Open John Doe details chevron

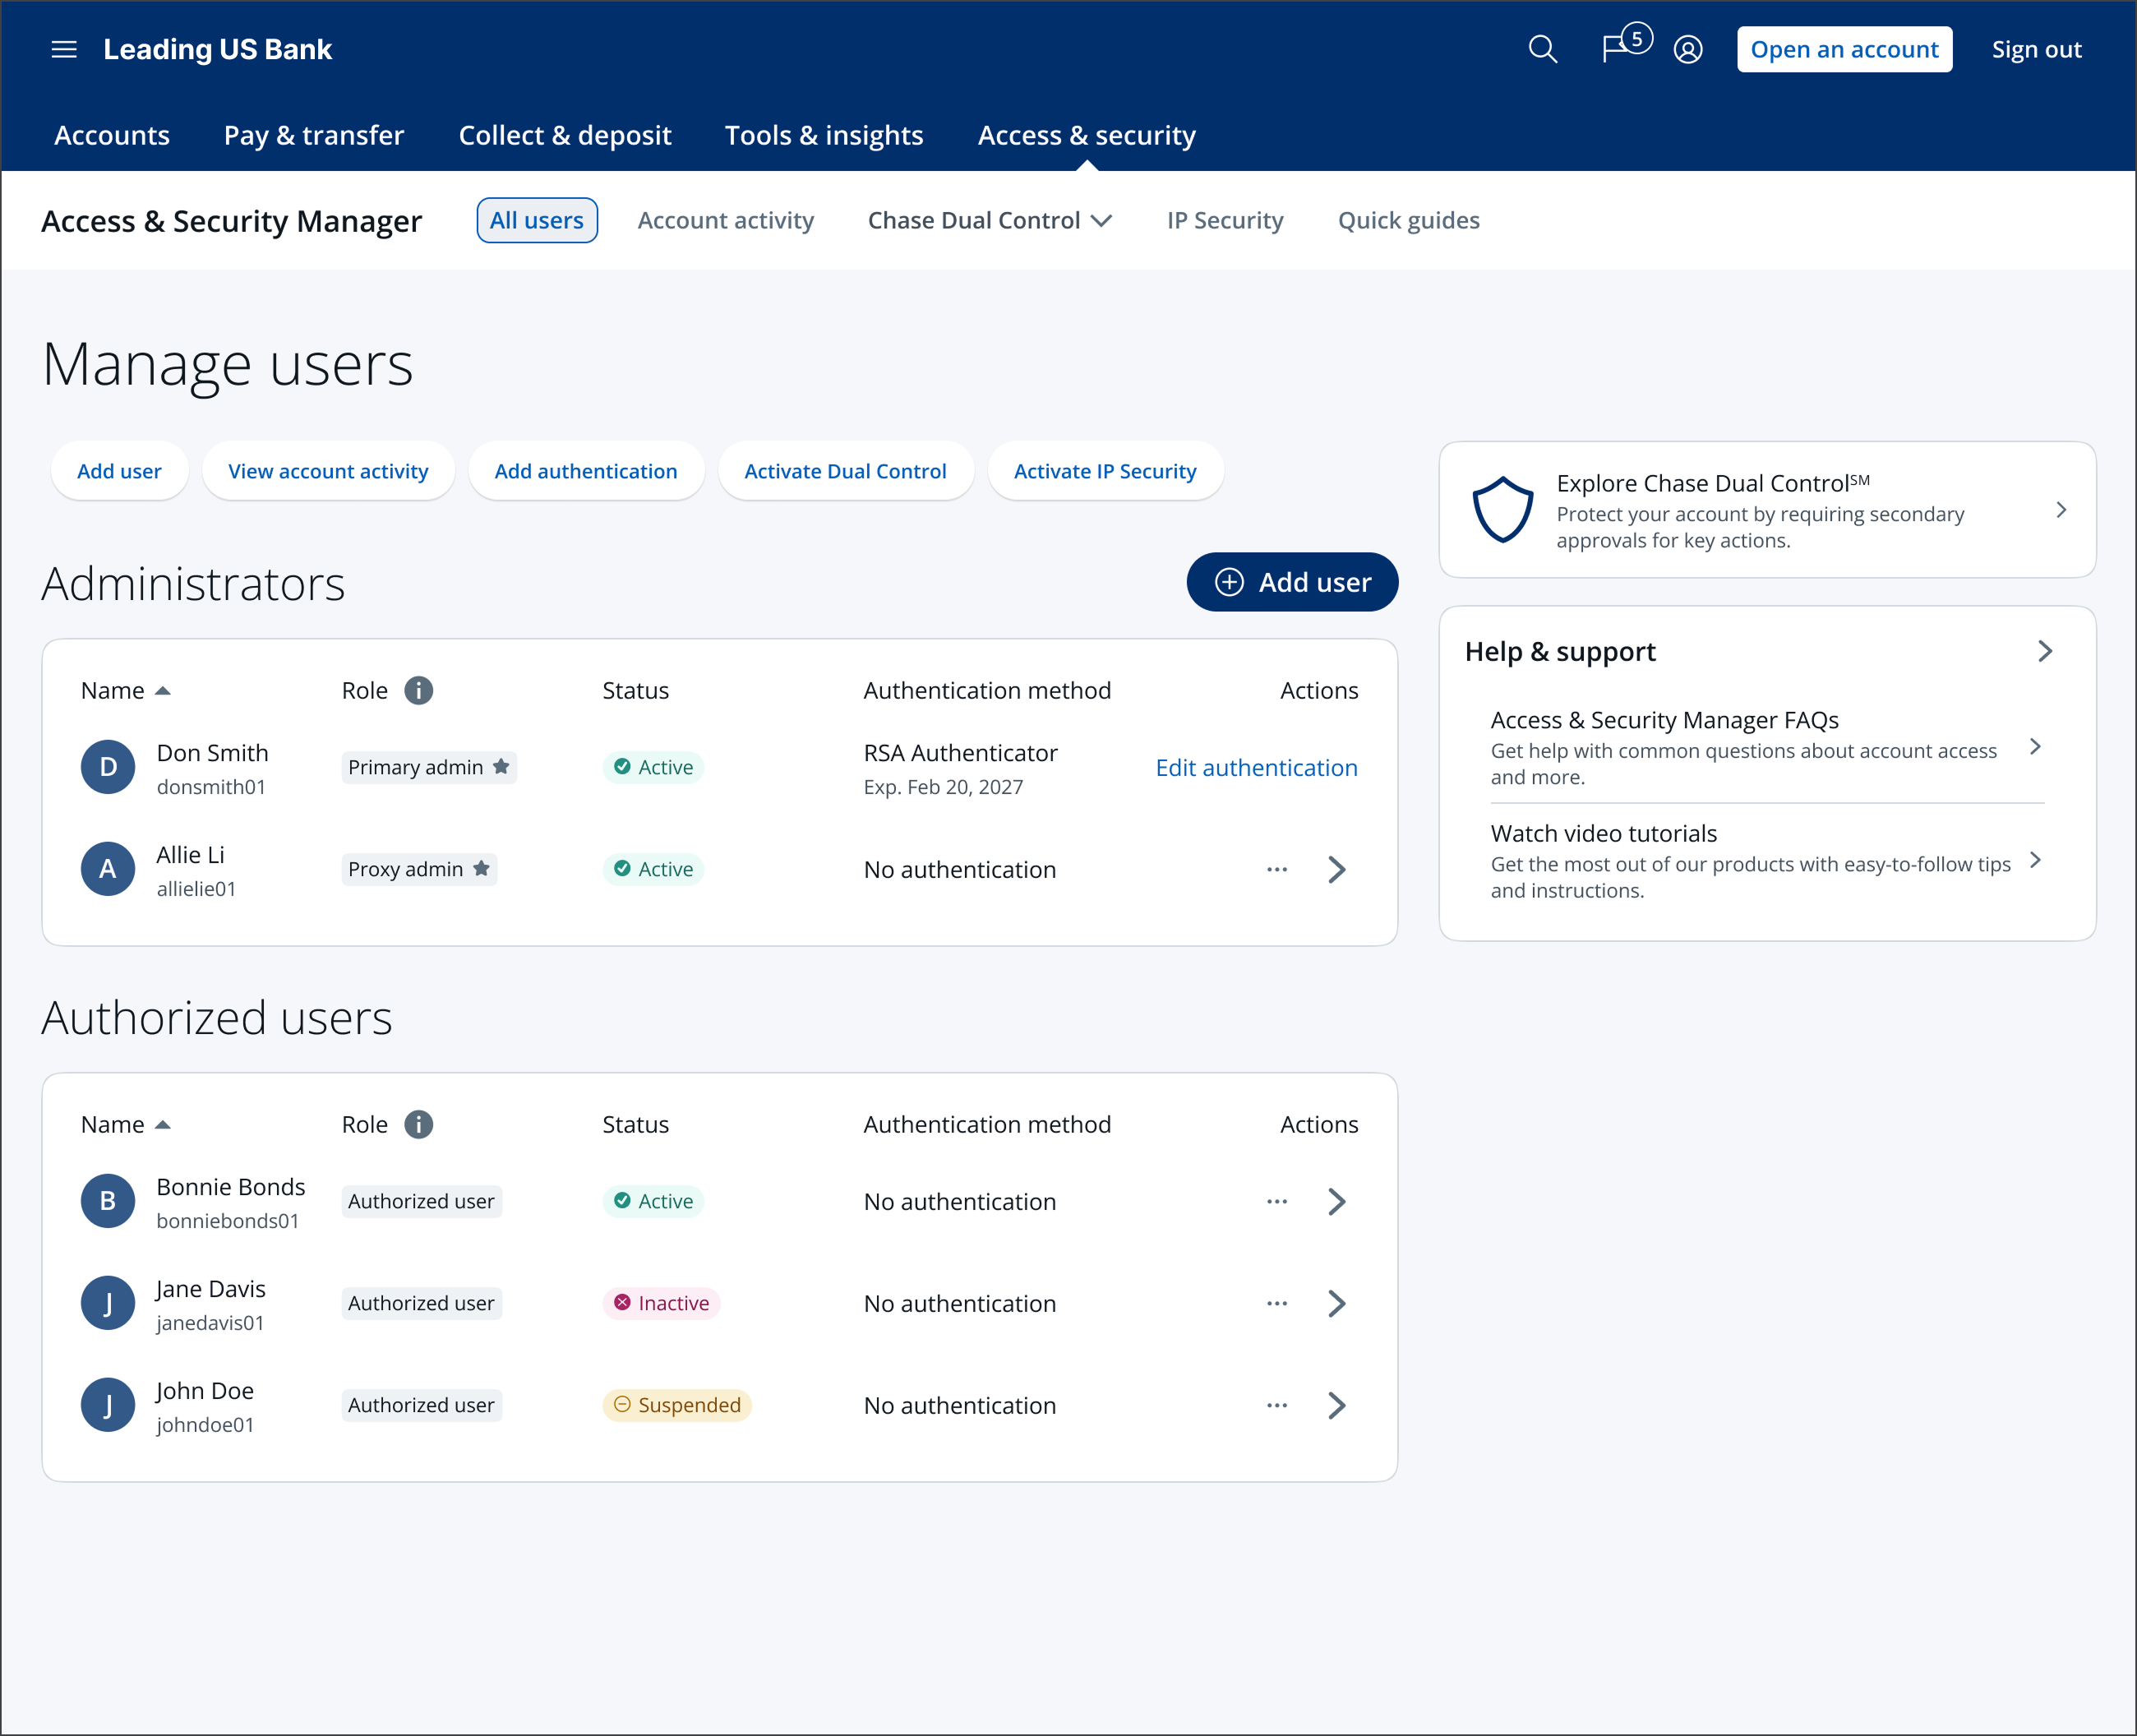[x=1337, y=1405]
